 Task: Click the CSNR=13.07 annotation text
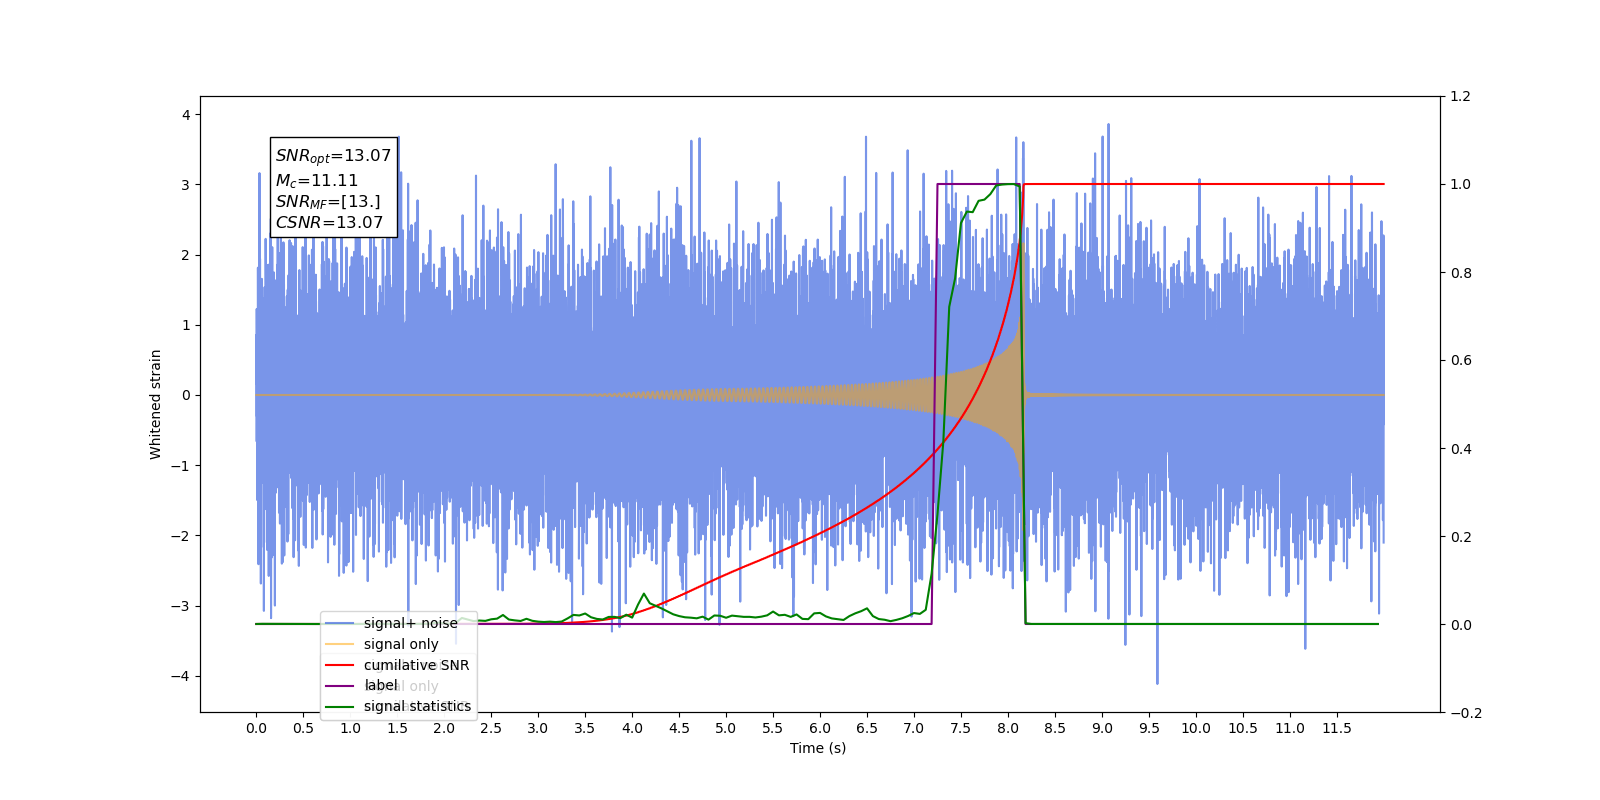pyautogui.click(x=329, y=222)
